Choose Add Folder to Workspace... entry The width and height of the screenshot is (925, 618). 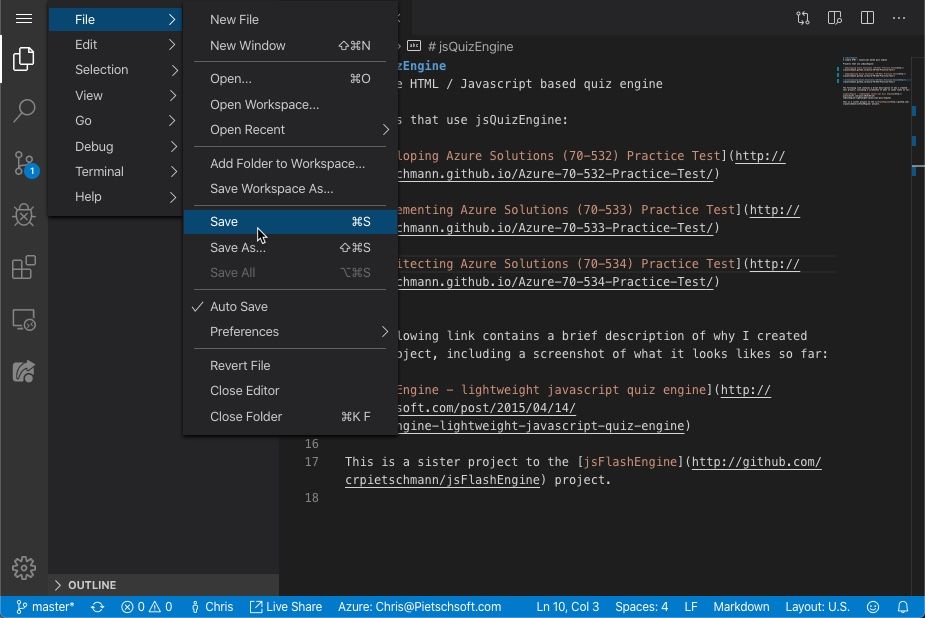290,163
